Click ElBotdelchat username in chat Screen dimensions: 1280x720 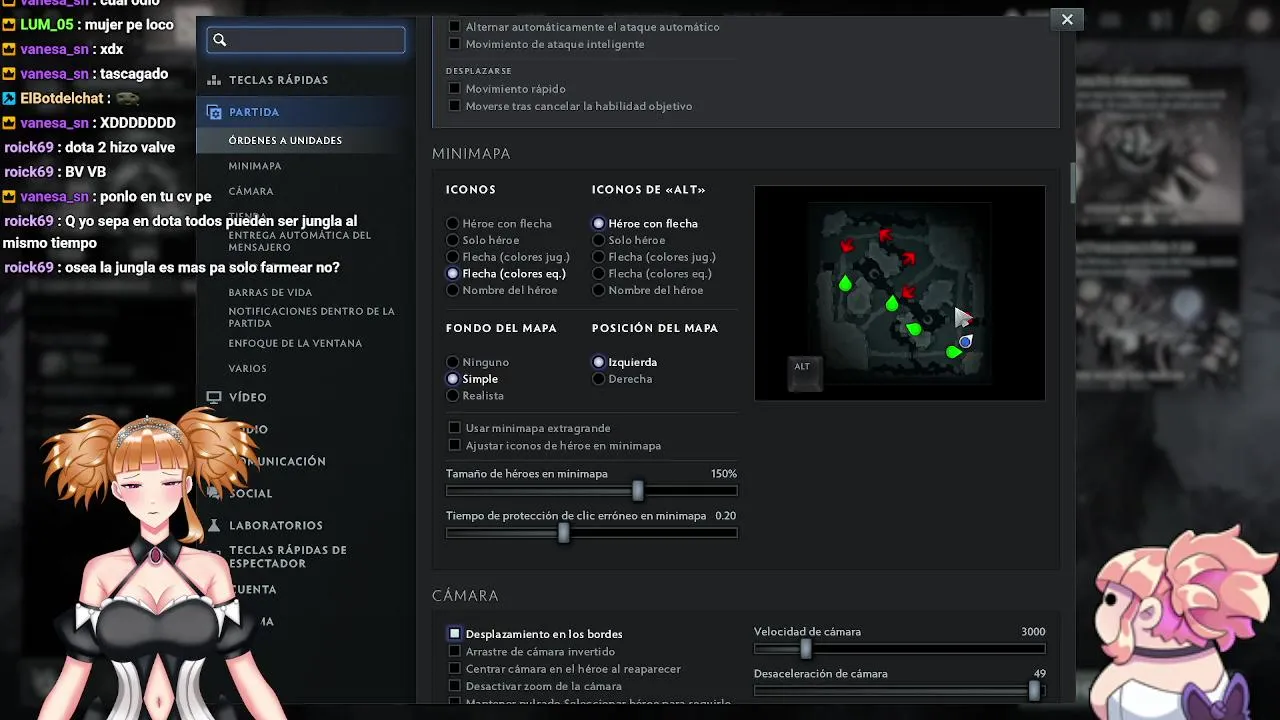tap(62, 98)
